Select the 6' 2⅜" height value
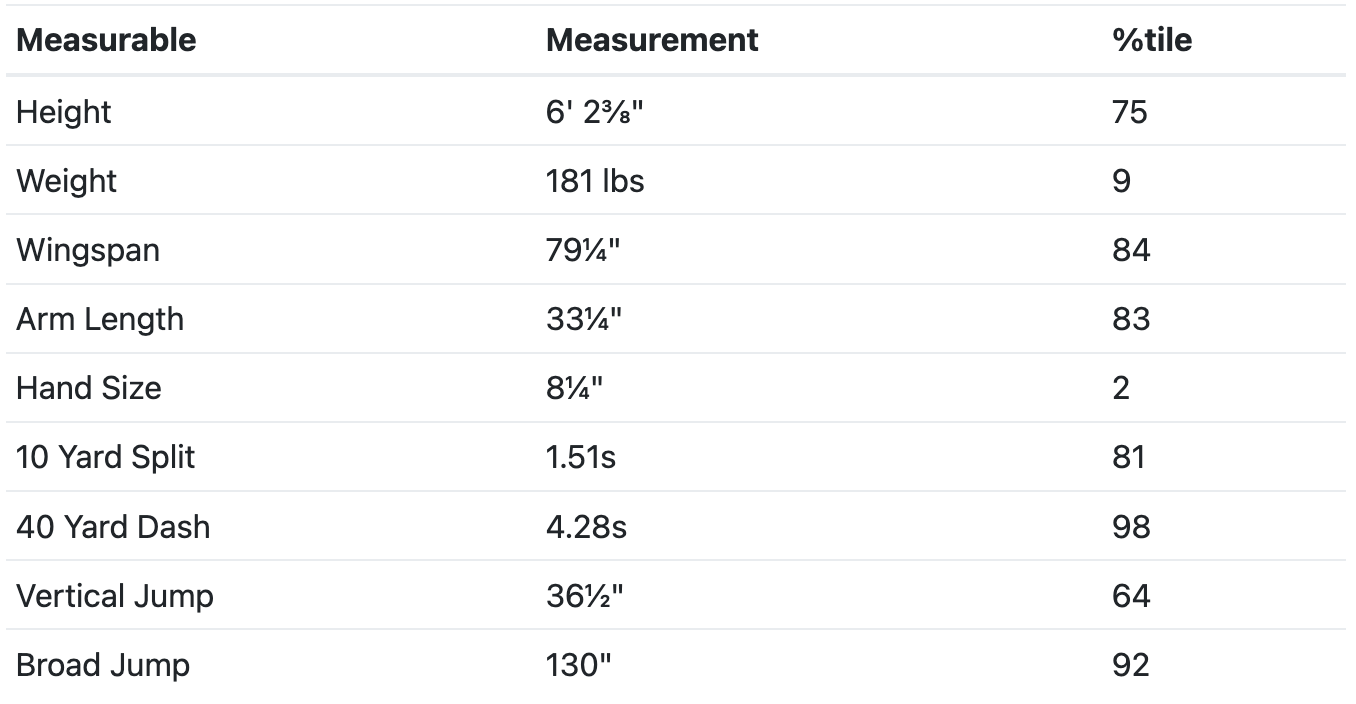 coord(595,111)
